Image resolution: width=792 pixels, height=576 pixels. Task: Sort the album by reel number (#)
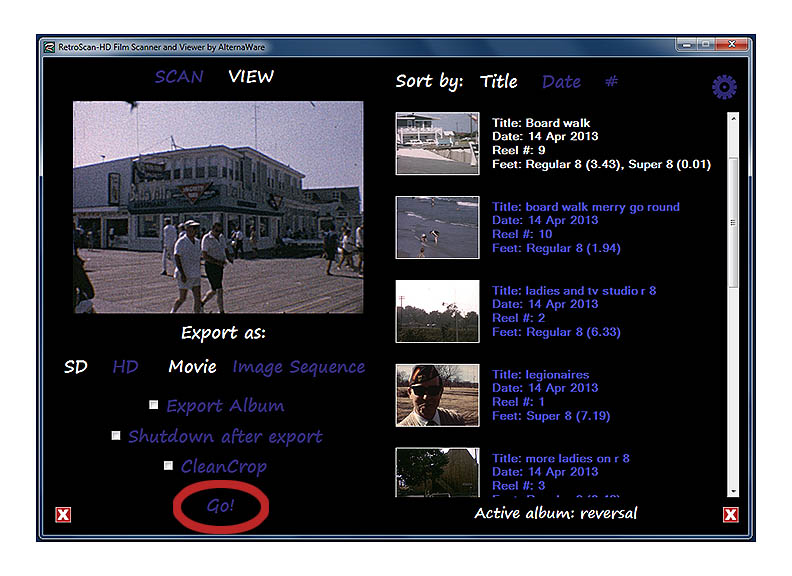pos(612,82)
